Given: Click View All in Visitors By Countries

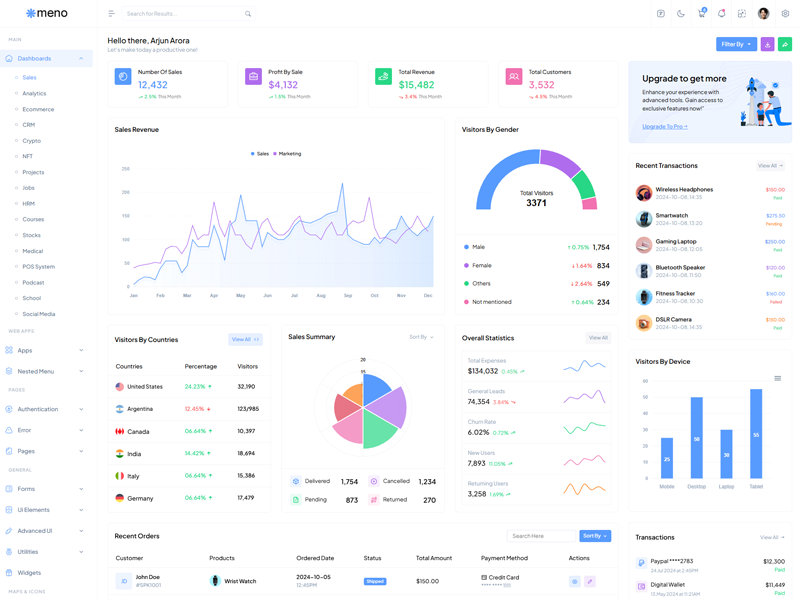Looking at the screenshot, I should click(245, 339).
